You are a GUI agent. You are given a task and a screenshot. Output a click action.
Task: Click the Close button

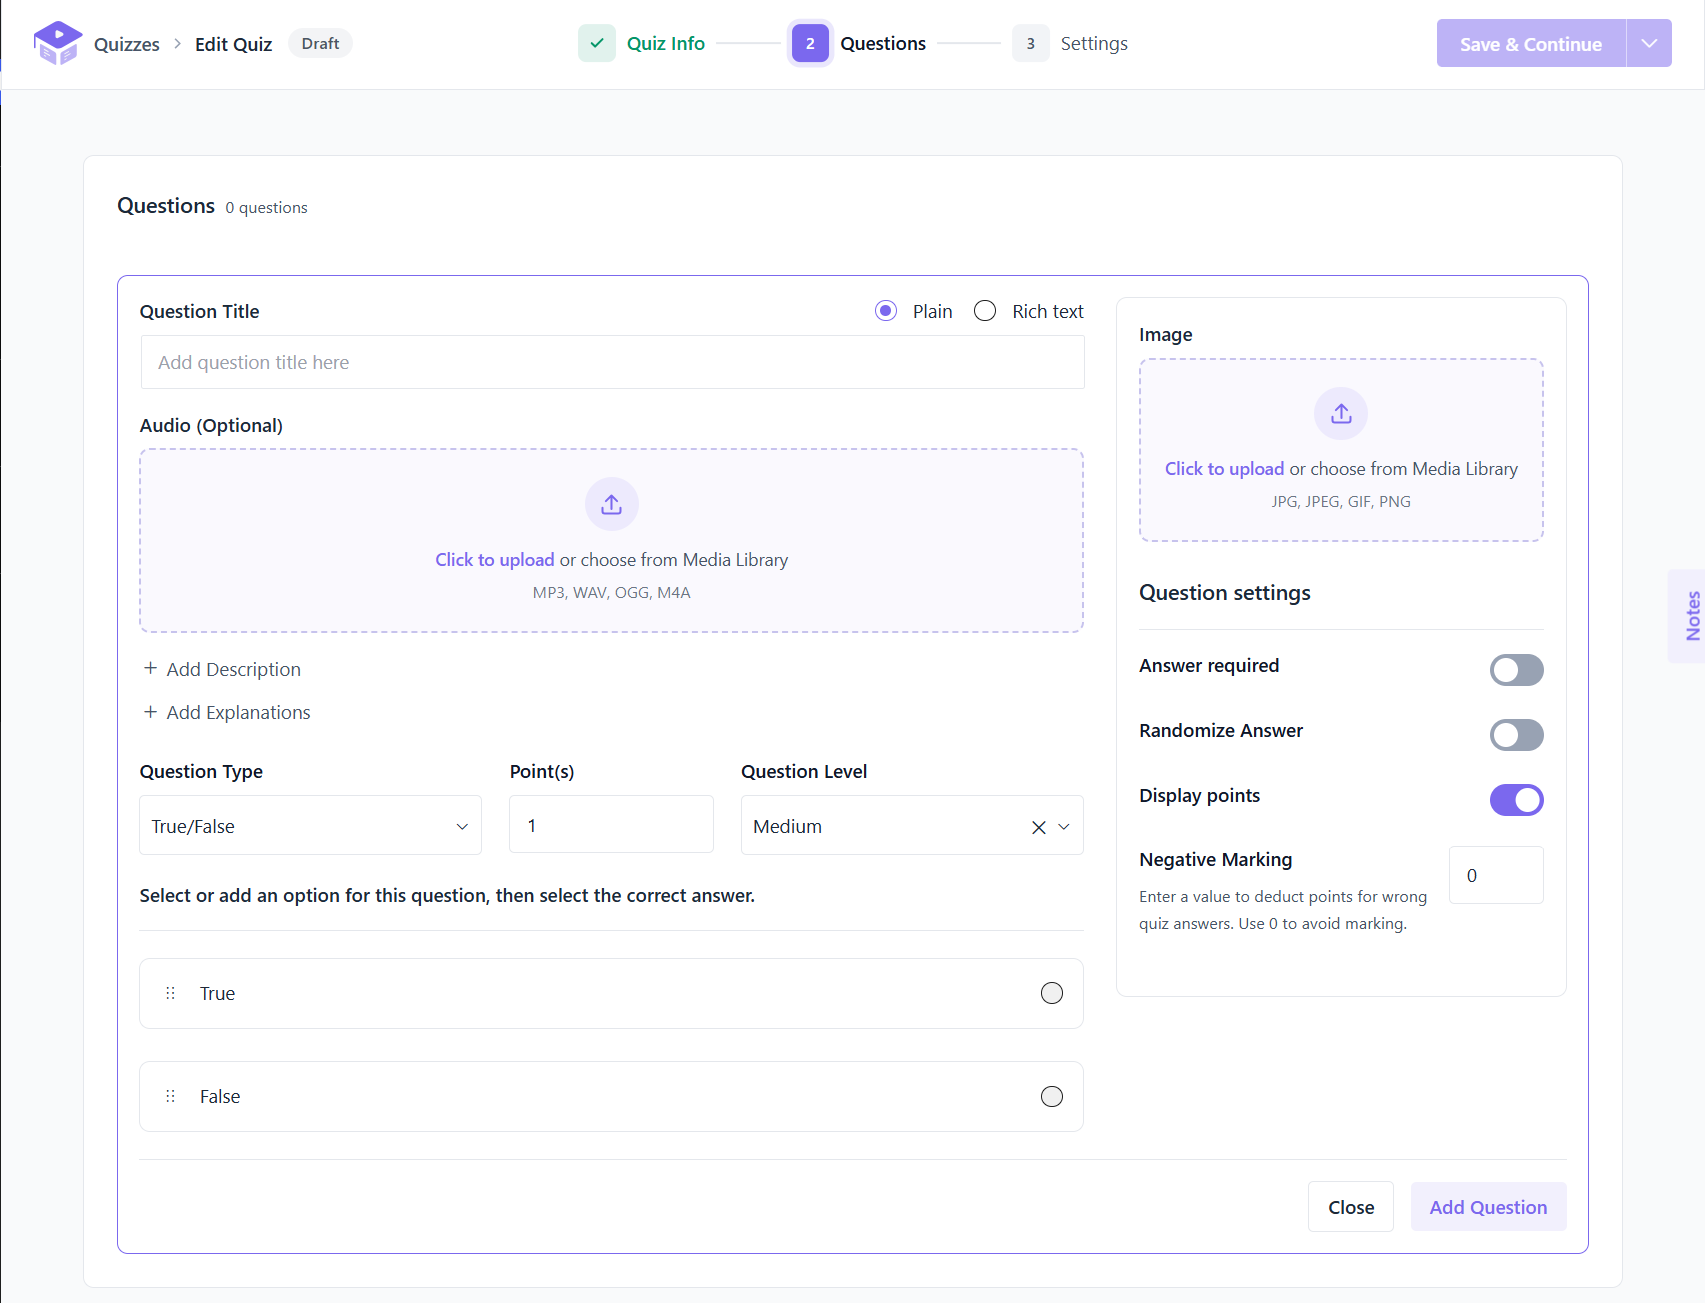pyautogui.click(x=1350, y=1207)
